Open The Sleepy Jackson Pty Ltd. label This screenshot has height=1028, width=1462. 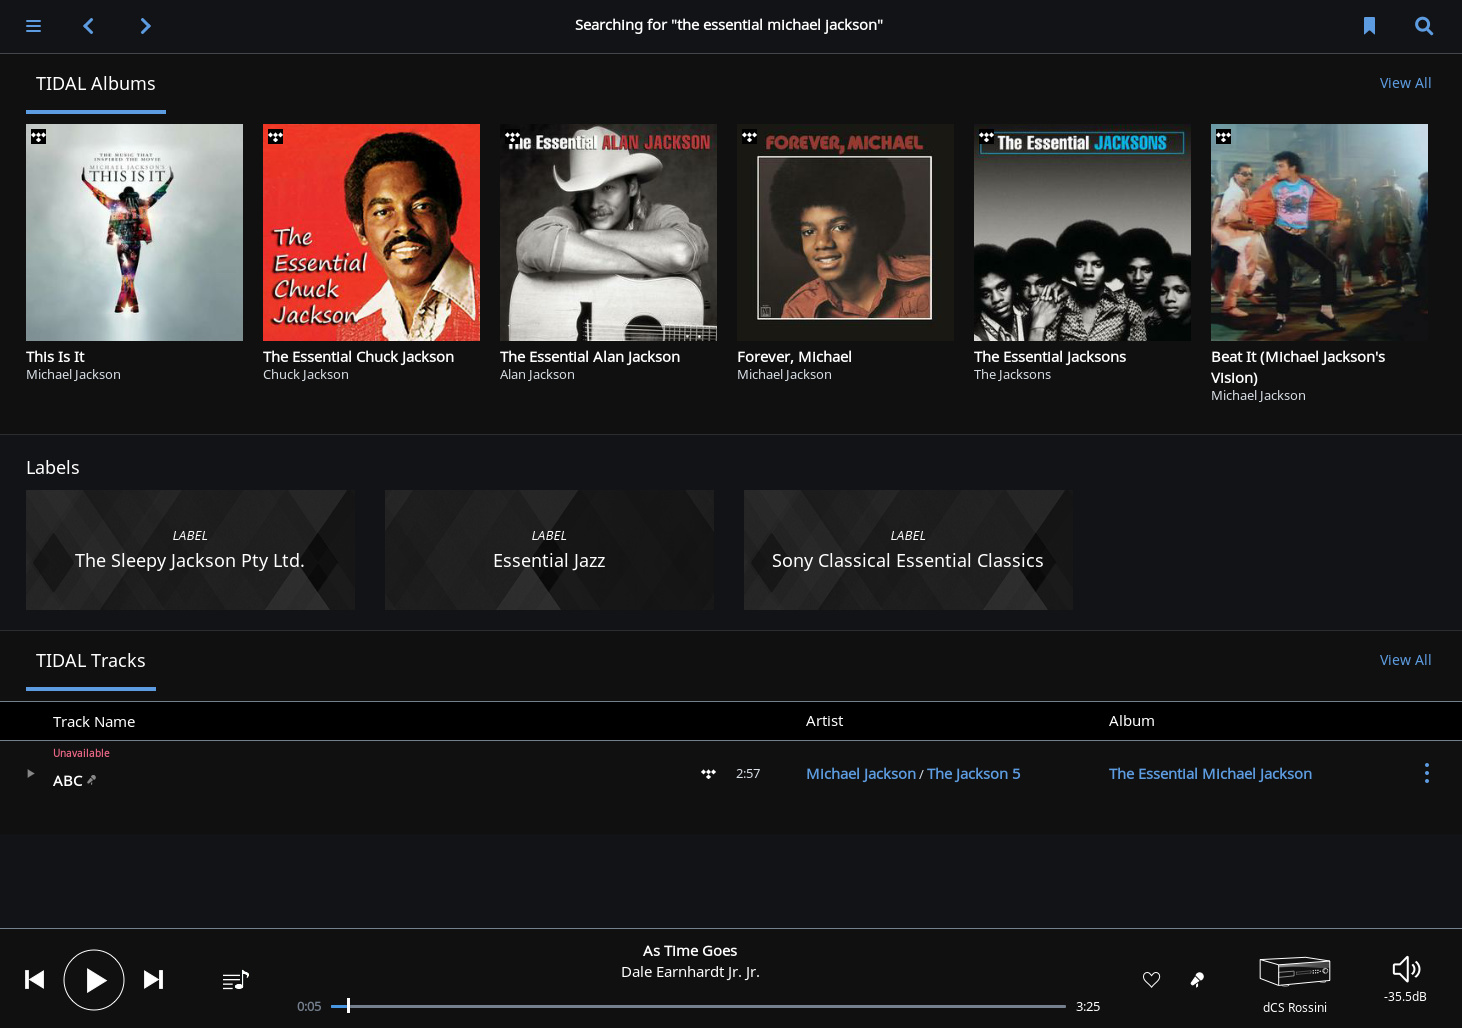(190, 550)
